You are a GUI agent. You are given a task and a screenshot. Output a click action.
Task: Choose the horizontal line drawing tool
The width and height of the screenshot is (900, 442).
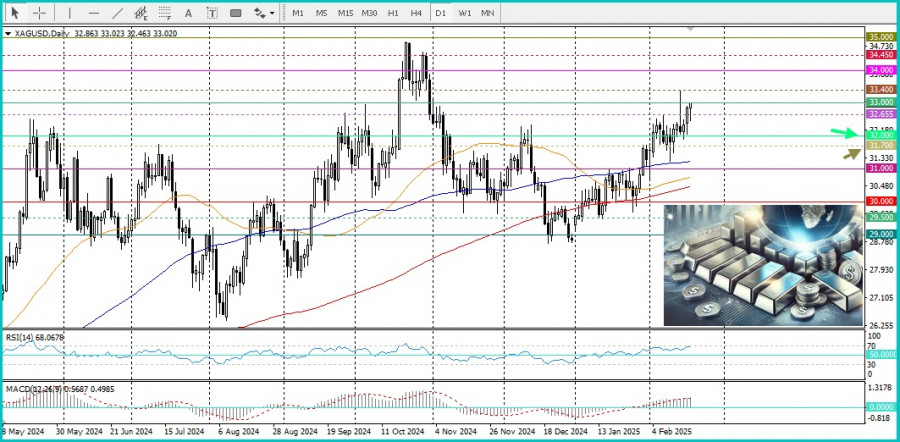pos(93,13)
